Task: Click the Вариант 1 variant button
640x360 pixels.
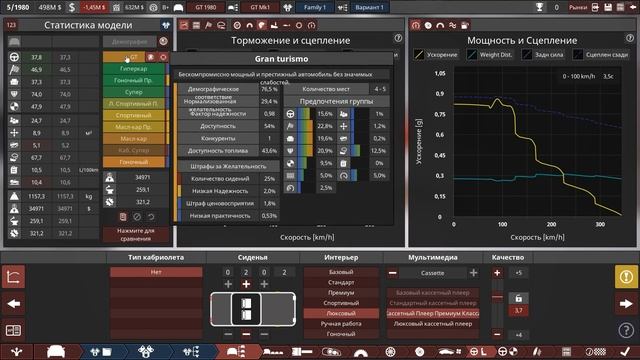Action: (x=369, y=7)
